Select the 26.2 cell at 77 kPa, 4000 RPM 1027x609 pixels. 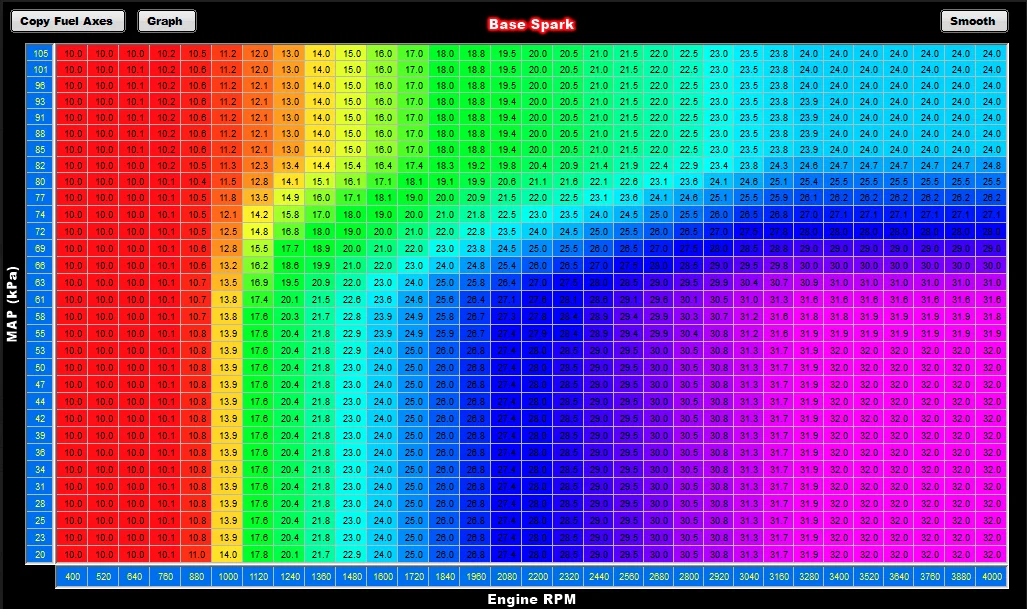click(992, 197)
